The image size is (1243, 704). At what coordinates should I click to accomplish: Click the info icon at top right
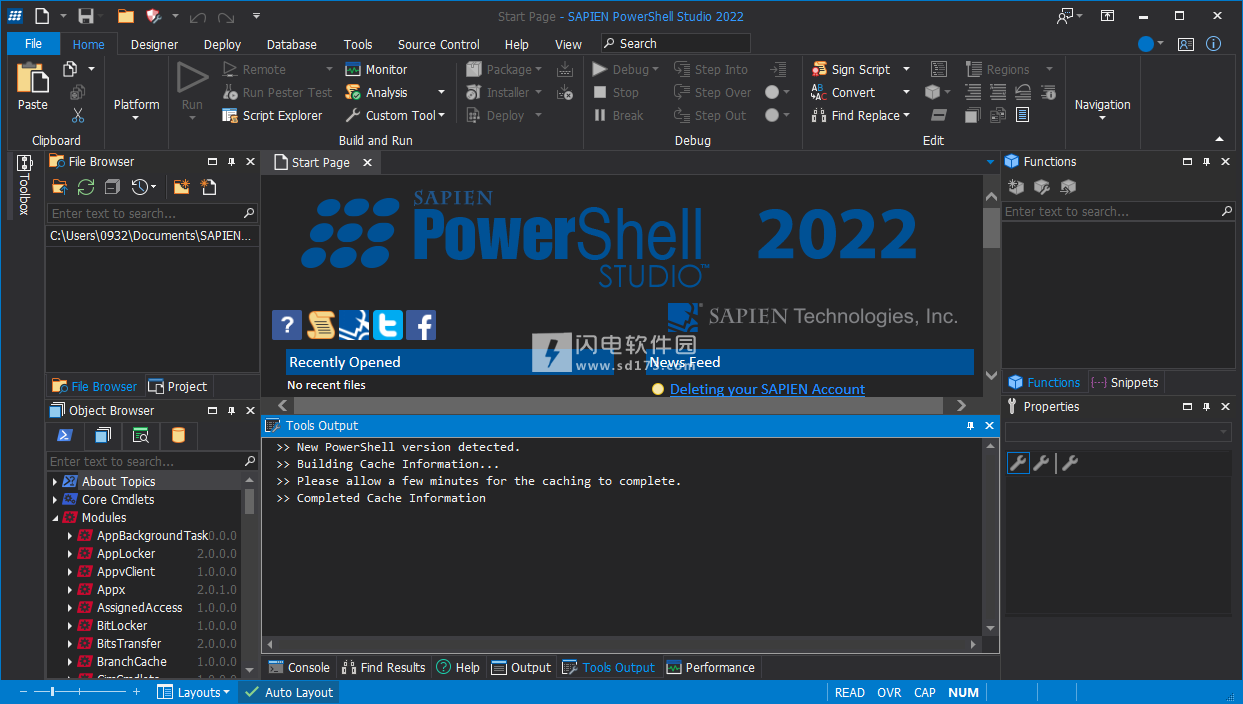[x=1213, y=44]
